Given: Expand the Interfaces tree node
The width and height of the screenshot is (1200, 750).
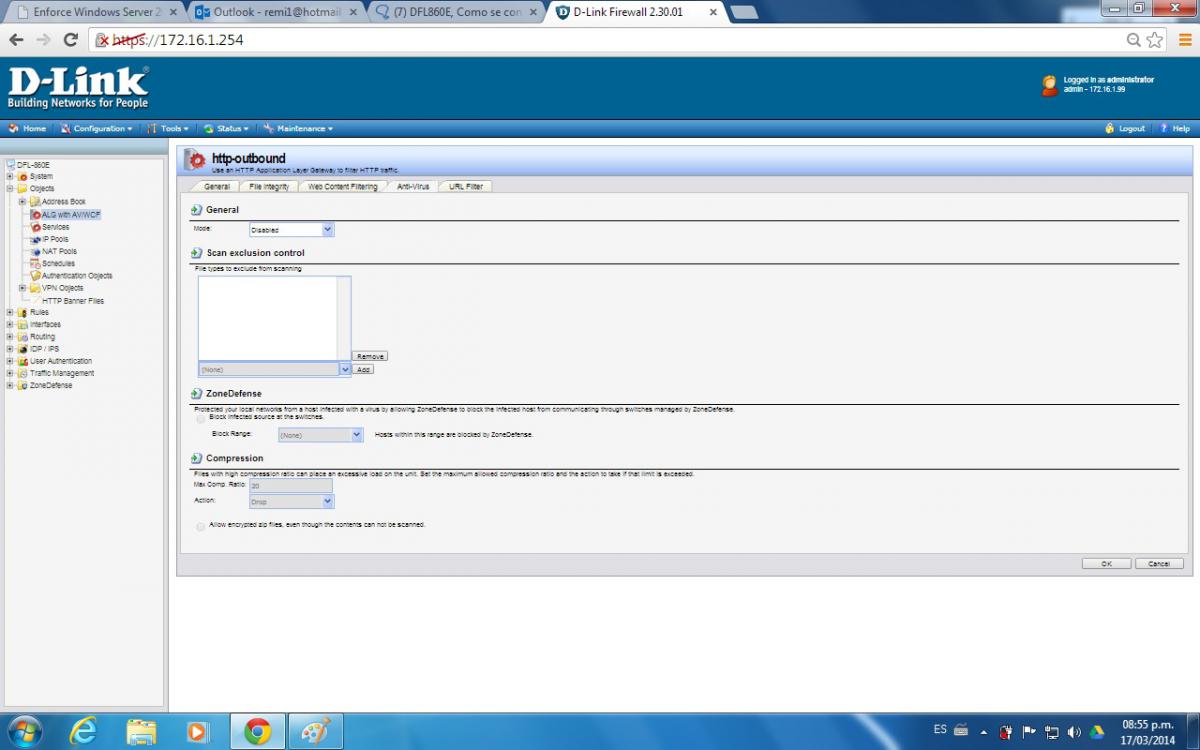Looking at the screenshot, I should [x=10, y=324].
